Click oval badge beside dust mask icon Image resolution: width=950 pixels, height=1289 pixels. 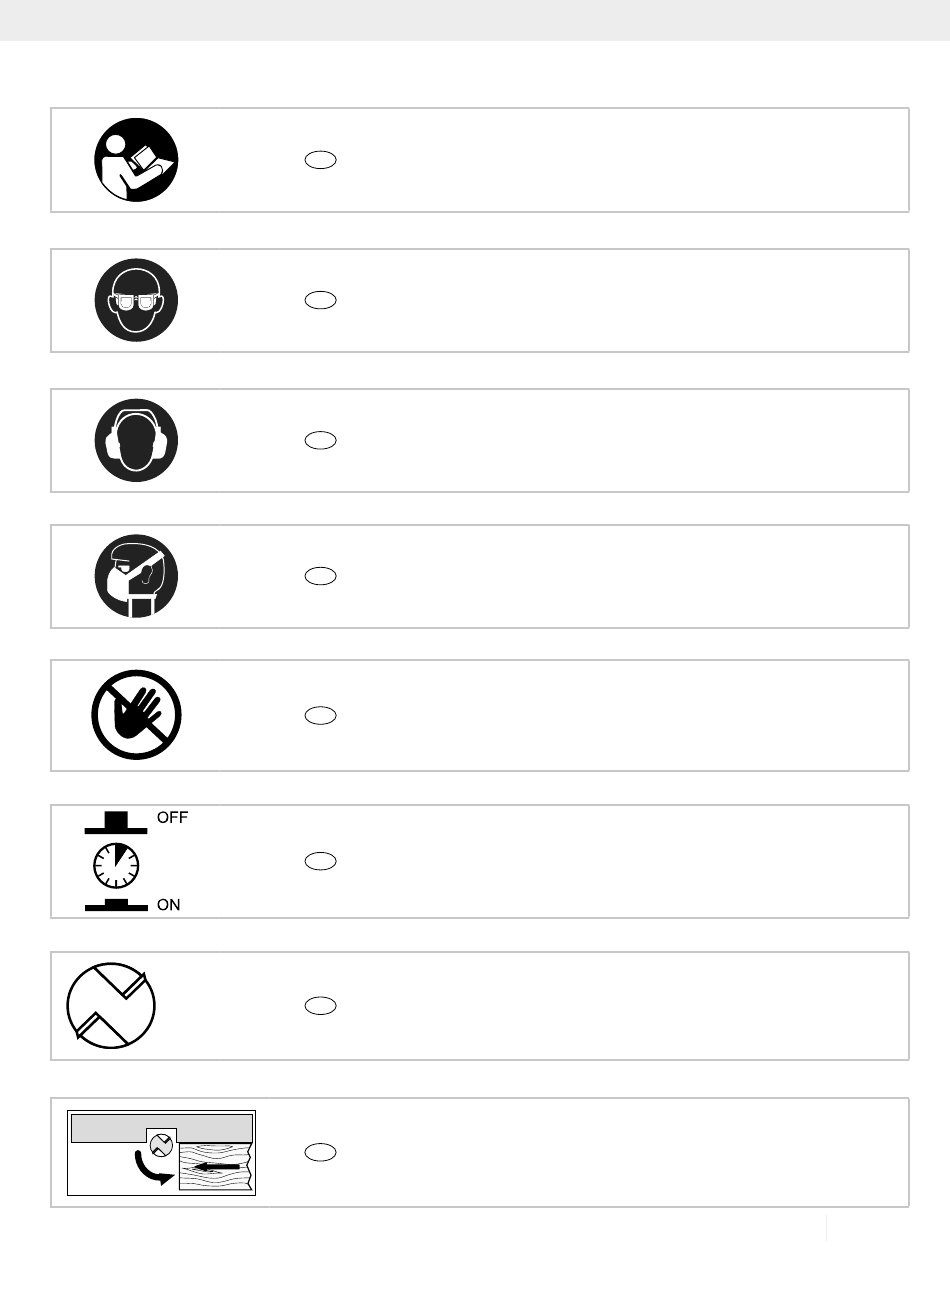(320, 576)
